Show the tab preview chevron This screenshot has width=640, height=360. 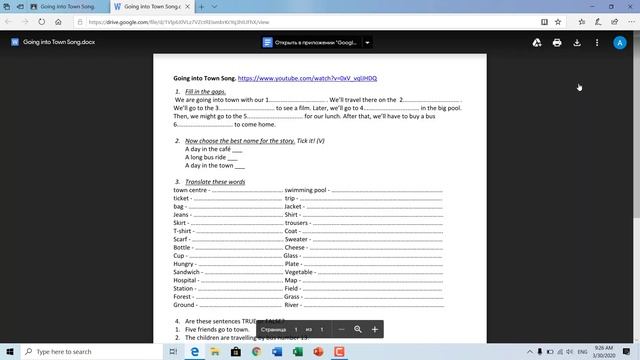pos(214,7)
